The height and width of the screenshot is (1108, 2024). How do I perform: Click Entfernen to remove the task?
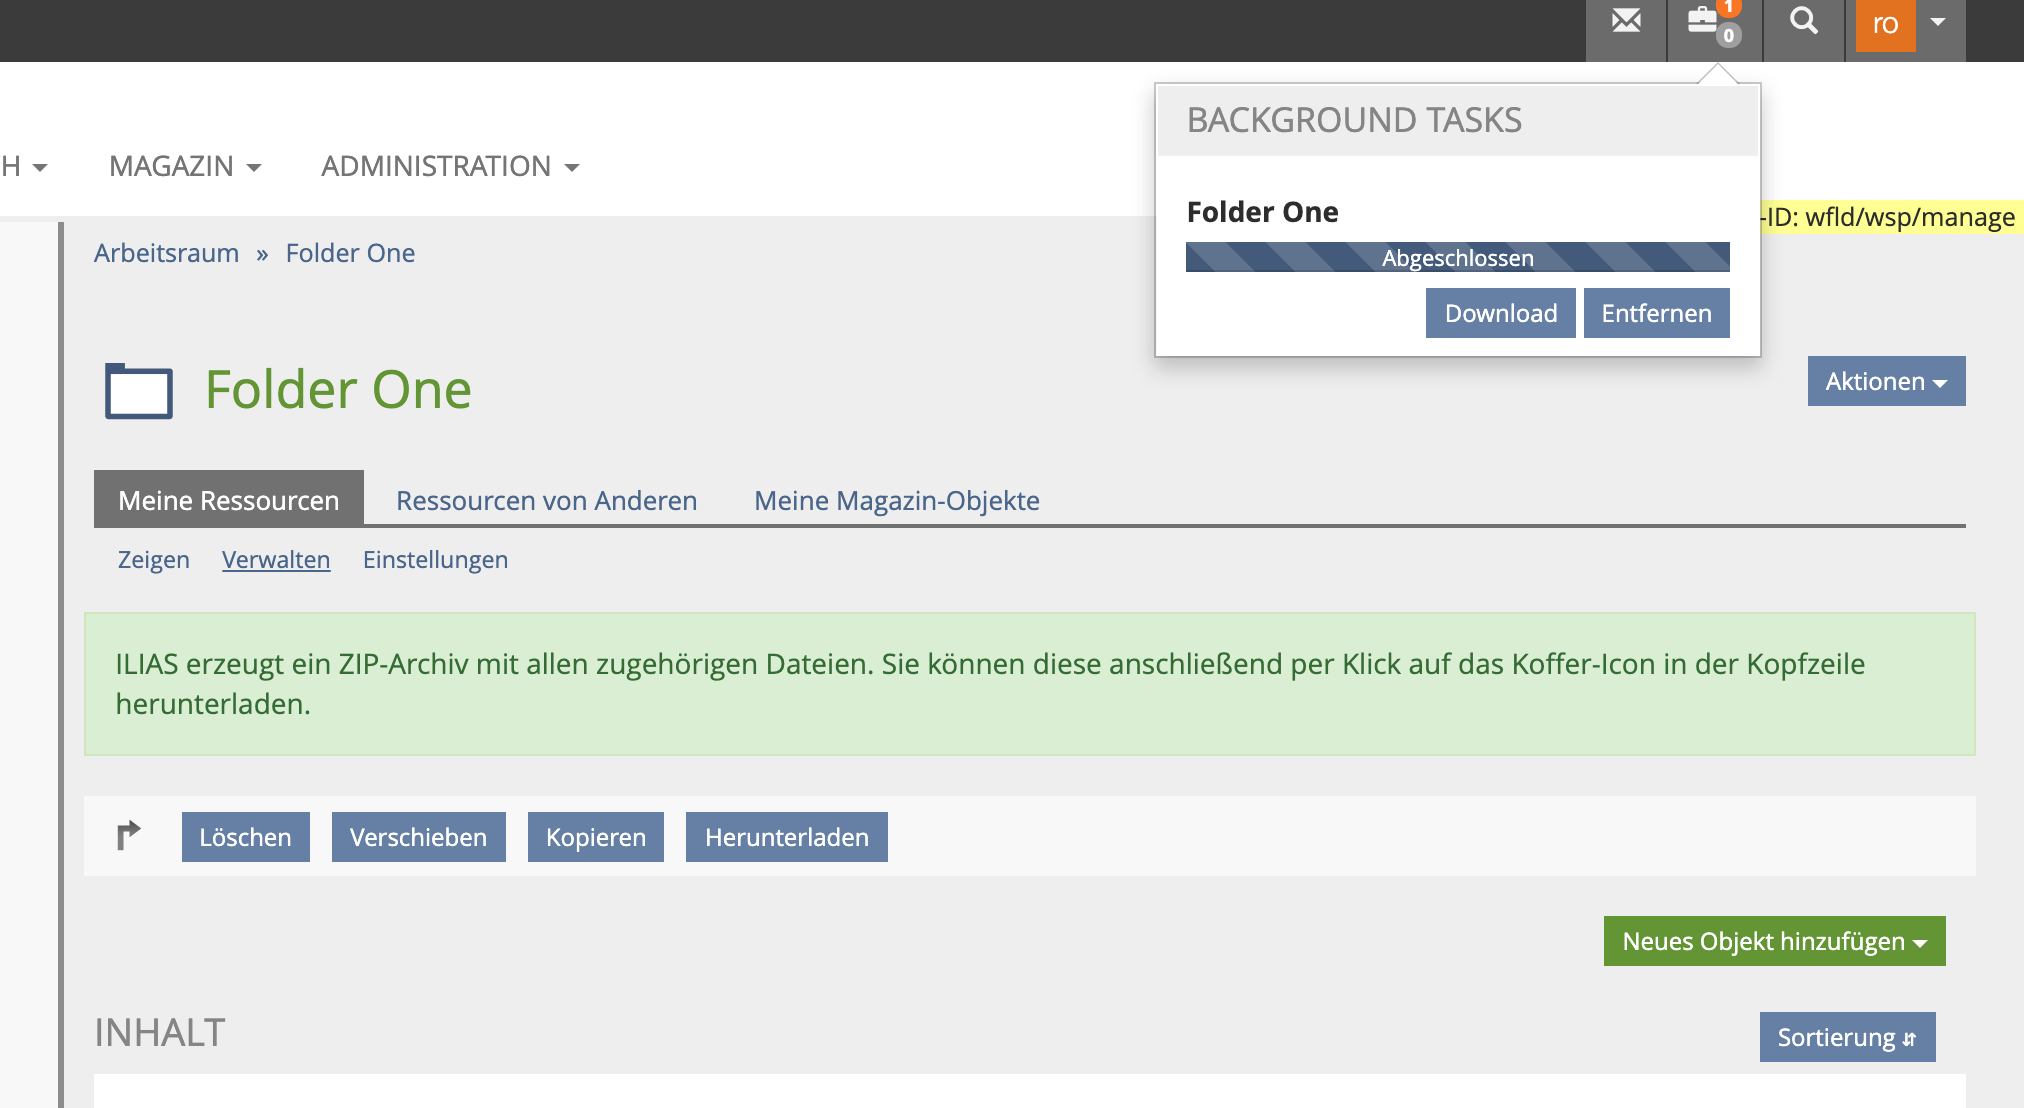click(1655, 313)
